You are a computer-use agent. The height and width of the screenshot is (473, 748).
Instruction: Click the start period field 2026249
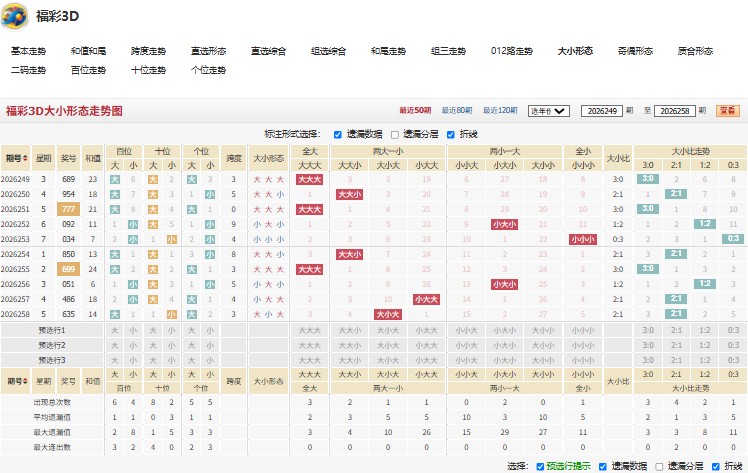[x=602, y=111]
